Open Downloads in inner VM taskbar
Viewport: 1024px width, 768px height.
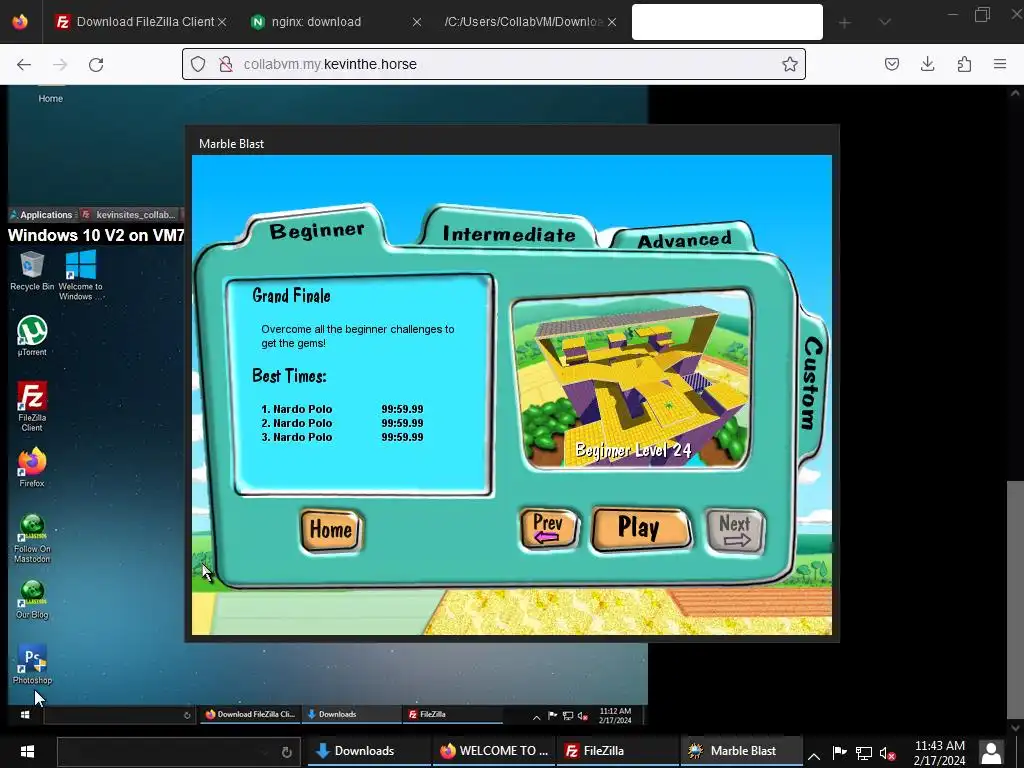pyautogui.click(x=353, y=714)
